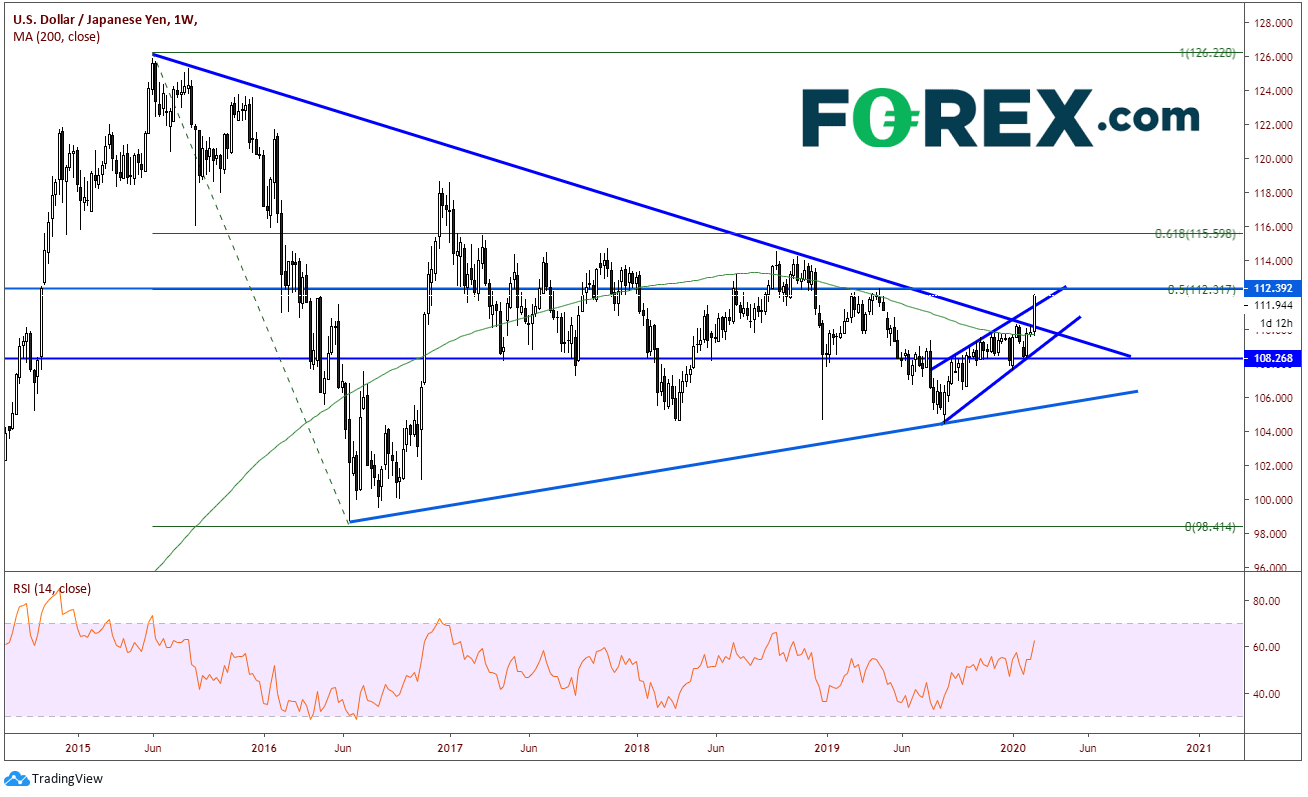
Task: Click the 124.000 price axis tick
Action: coord(1273,91)
